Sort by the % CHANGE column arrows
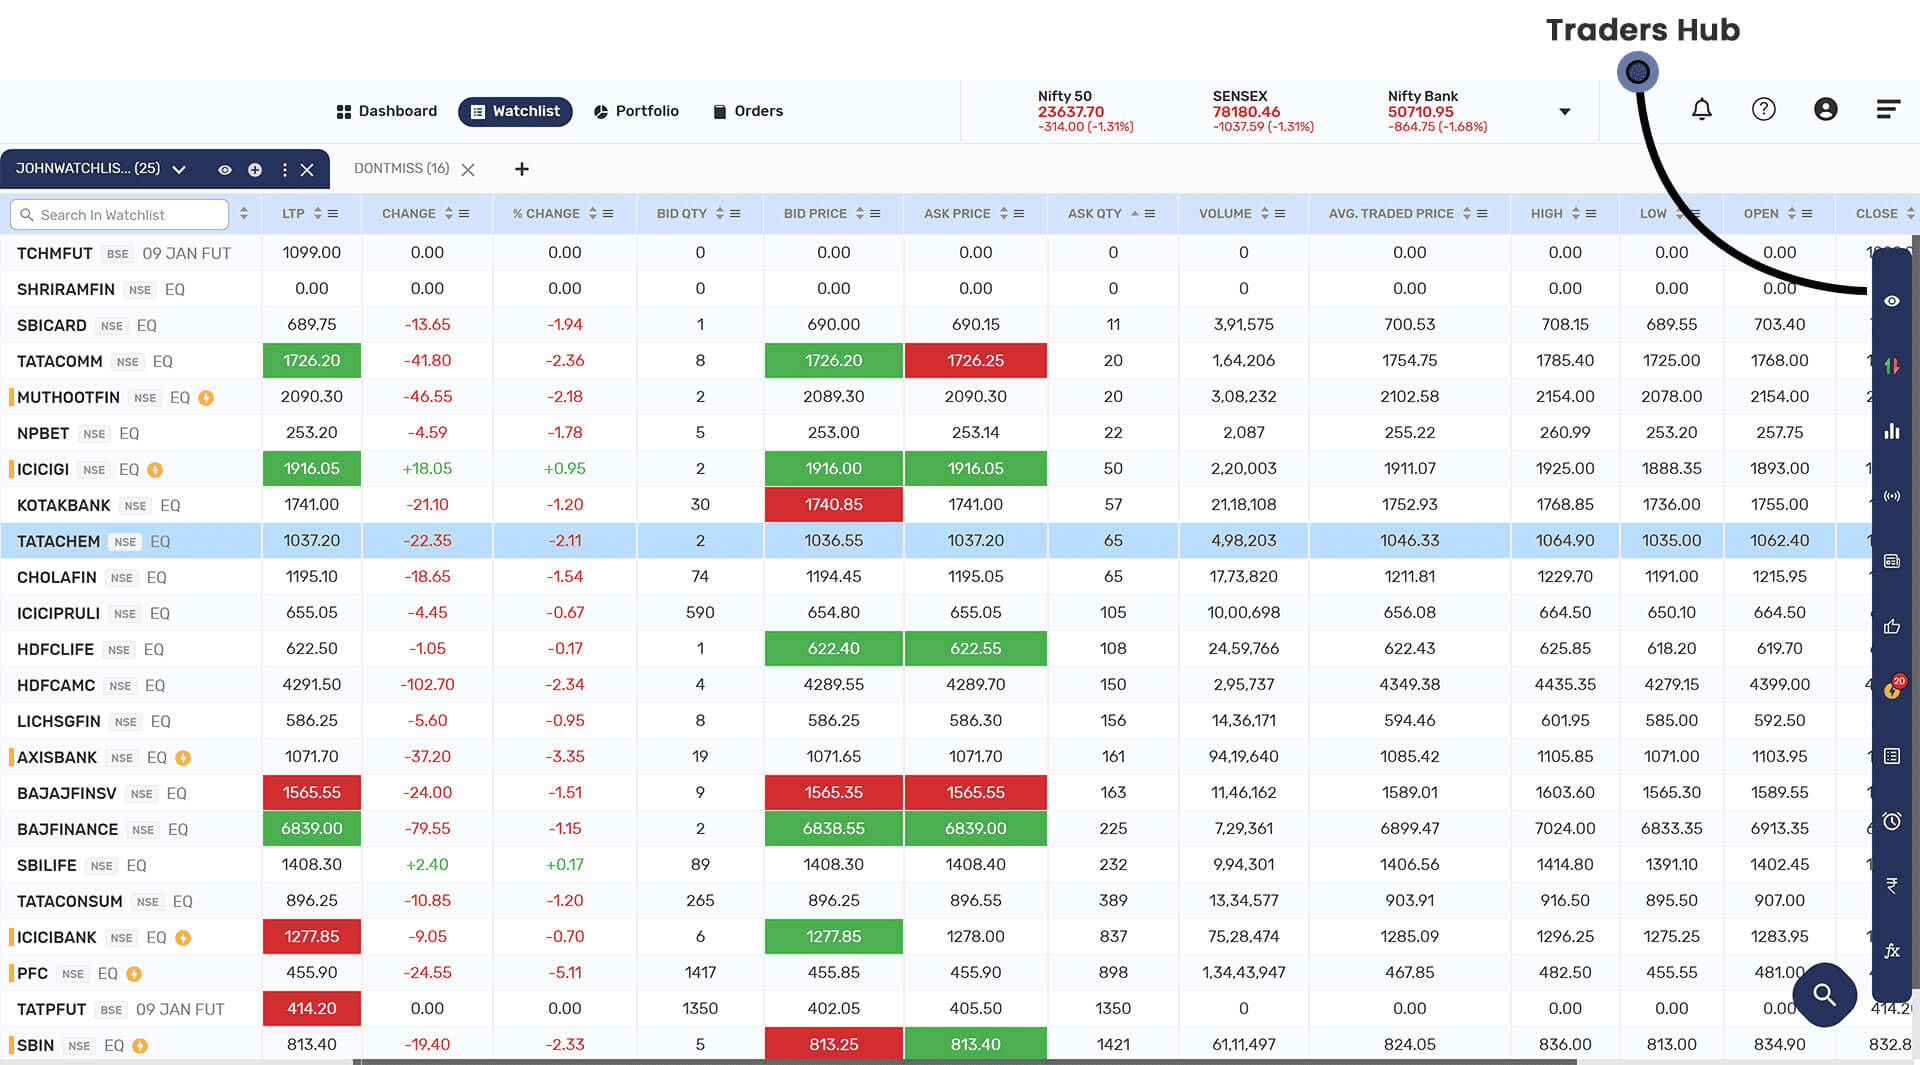The width and height of the screenshot is (1920, 1065). [x=593, y=214]
